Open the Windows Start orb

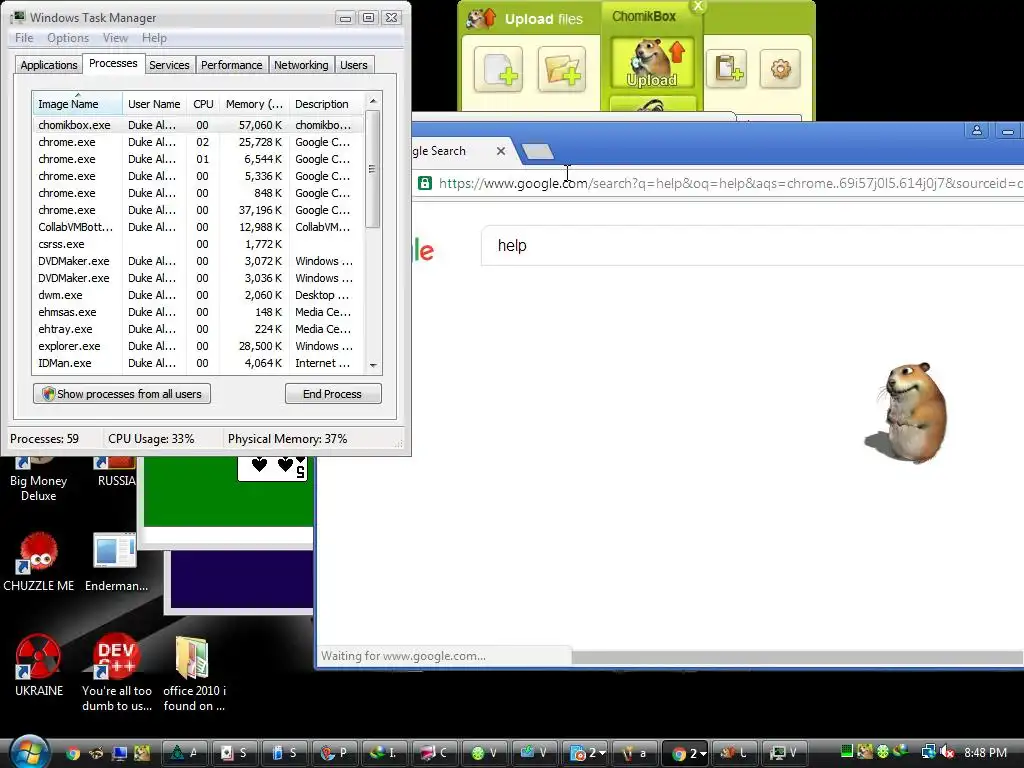pyautogui.click(x=29, y=752)
